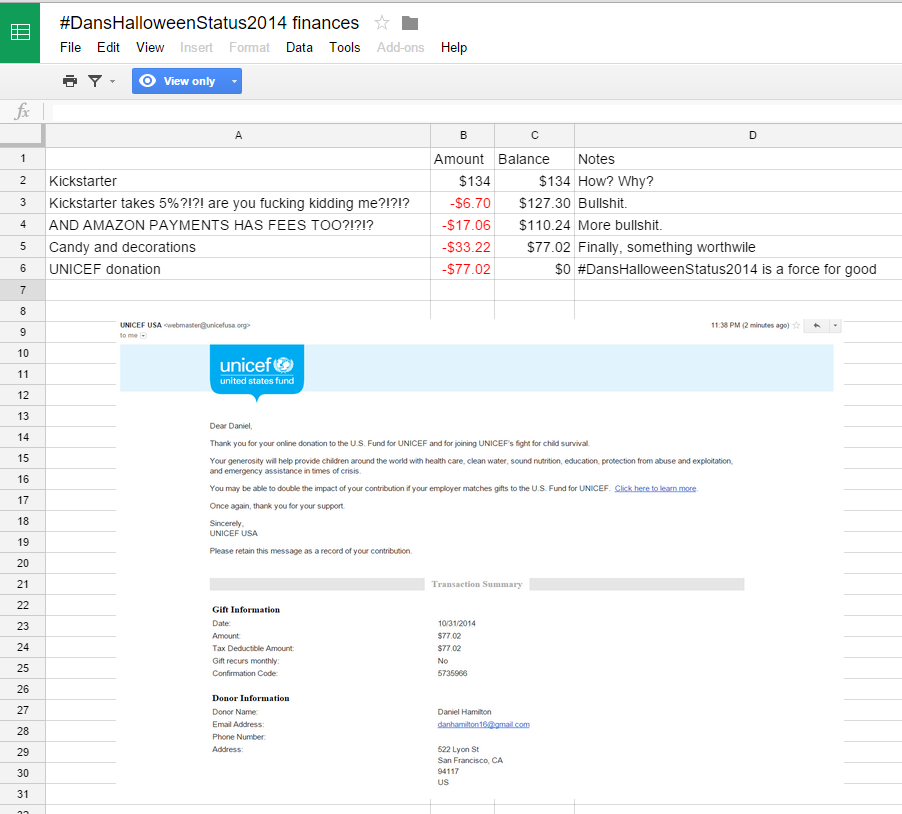The width and height of the screenshot is (902, 814).
Task: Select the column B header
Action: click(x=462, y=135)
